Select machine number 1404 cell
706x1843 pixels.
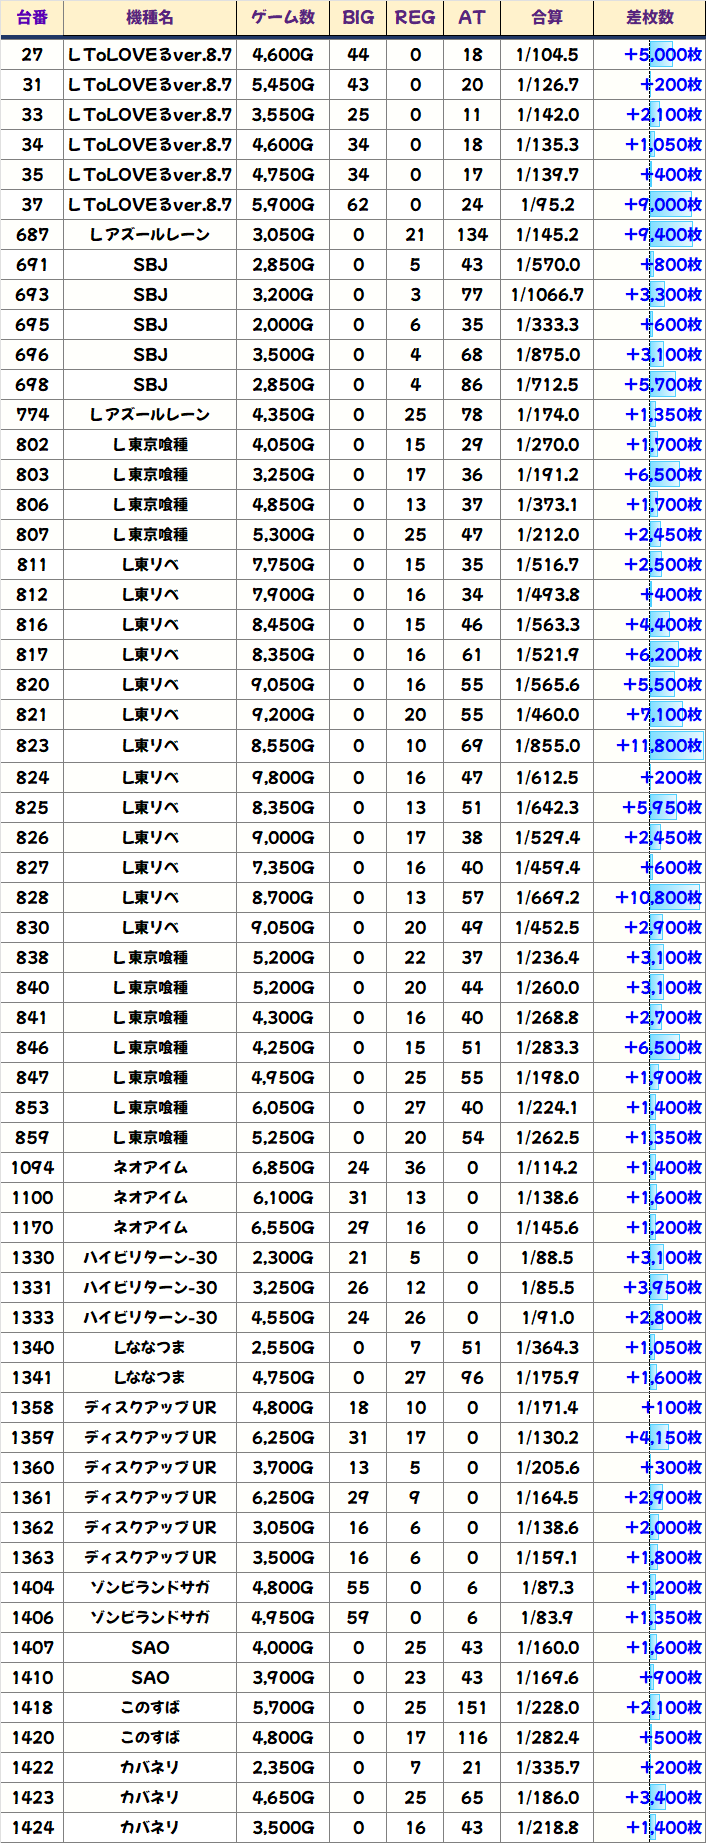pyautogui.click(x=32, y=1587)
